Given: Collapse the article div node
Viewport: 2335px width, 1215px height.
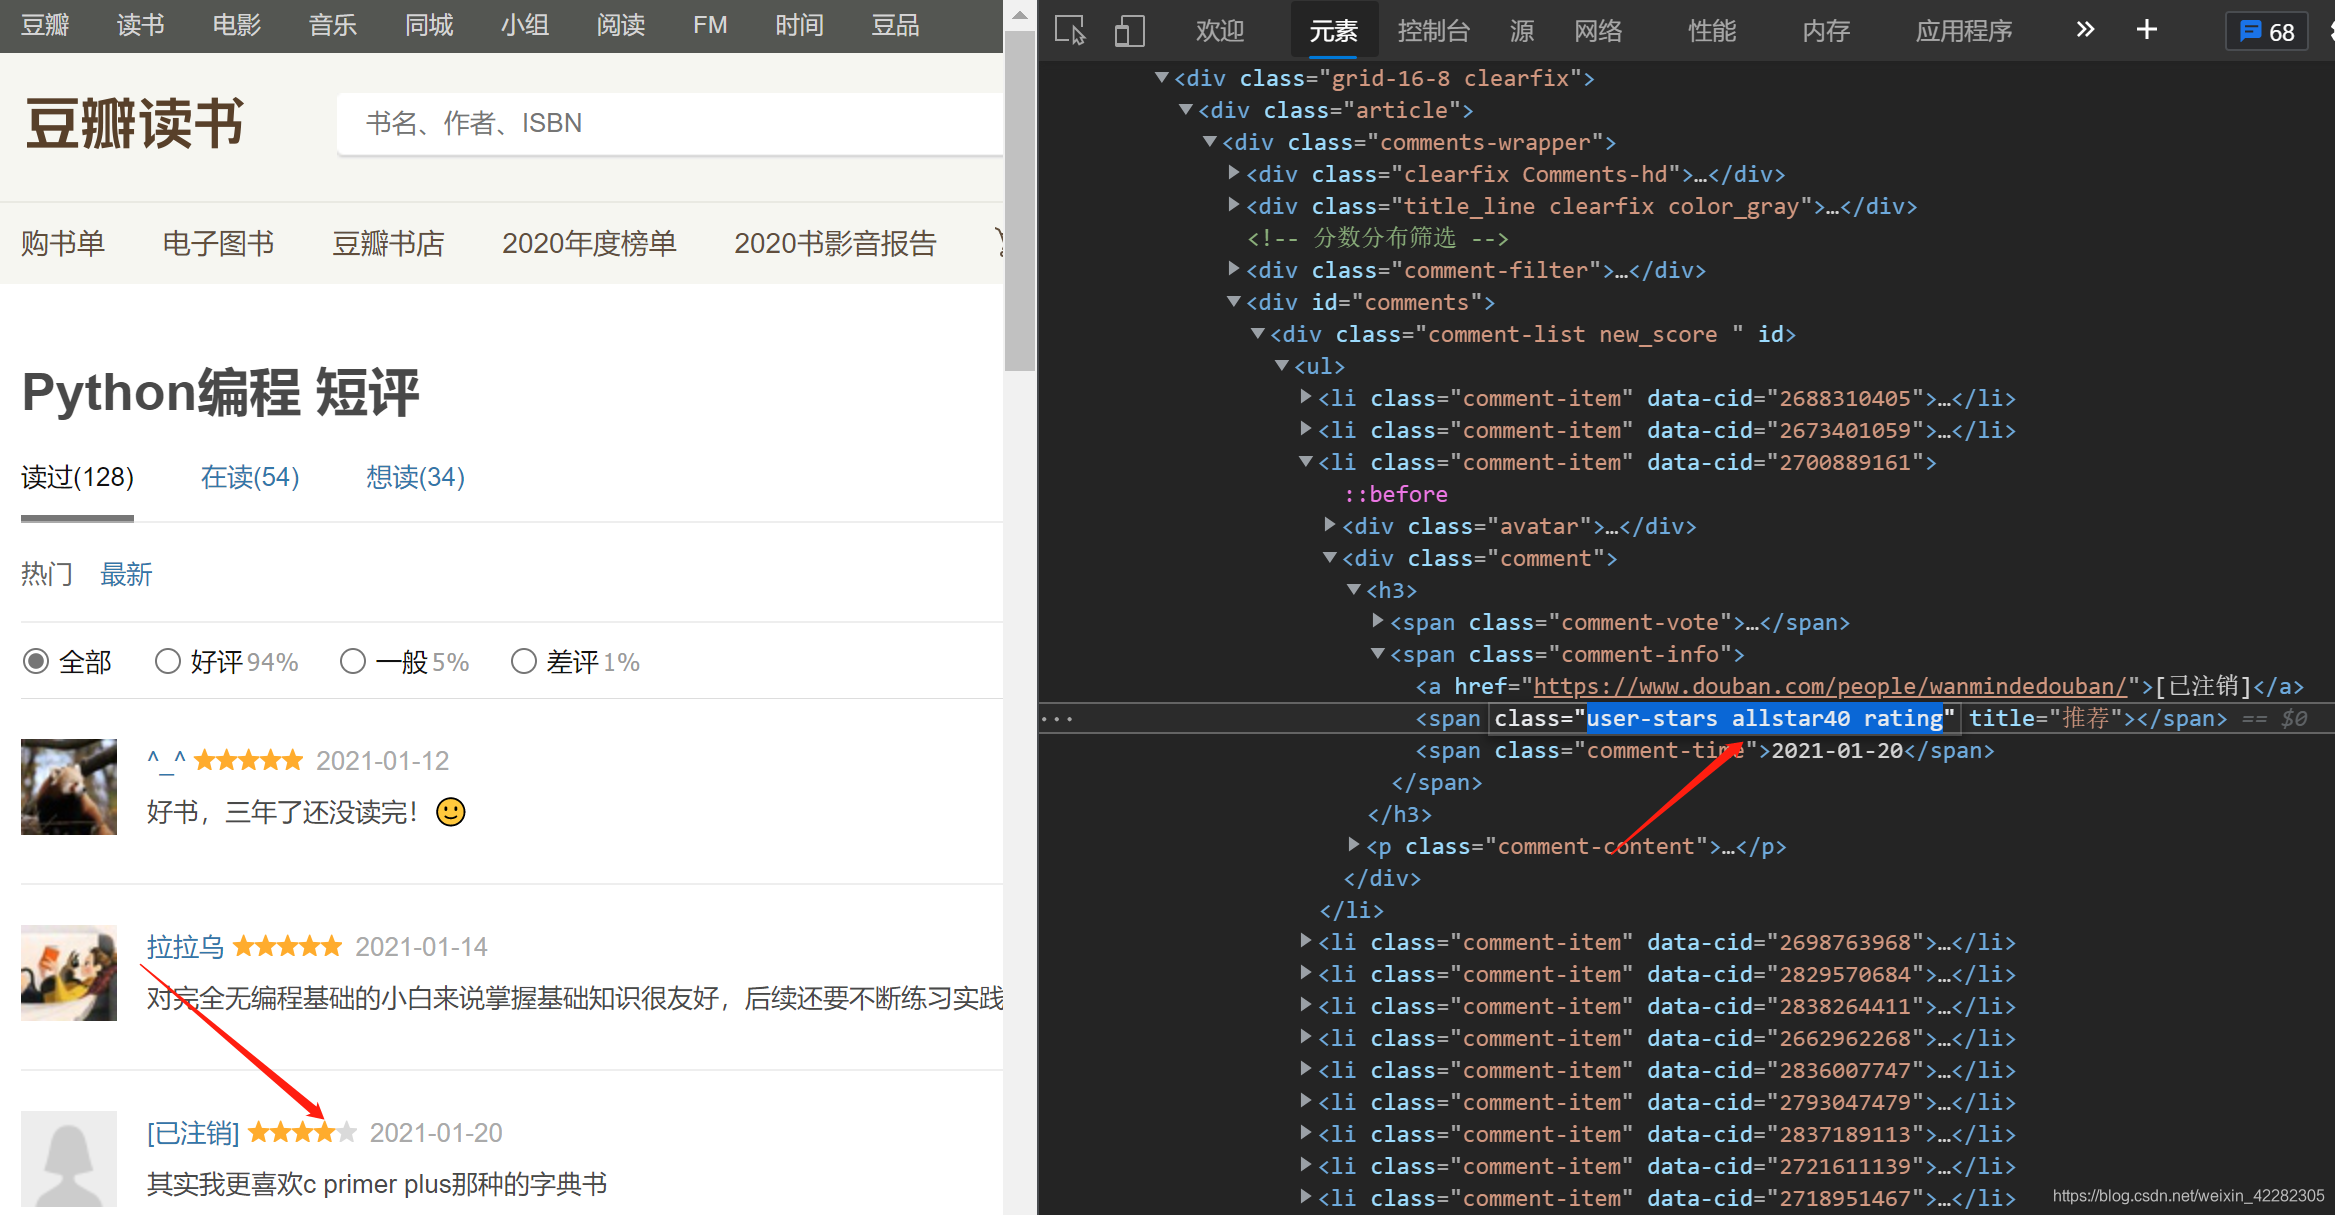Looking at the screenshot, I should pyautogui.click(x=1185, y=110).
